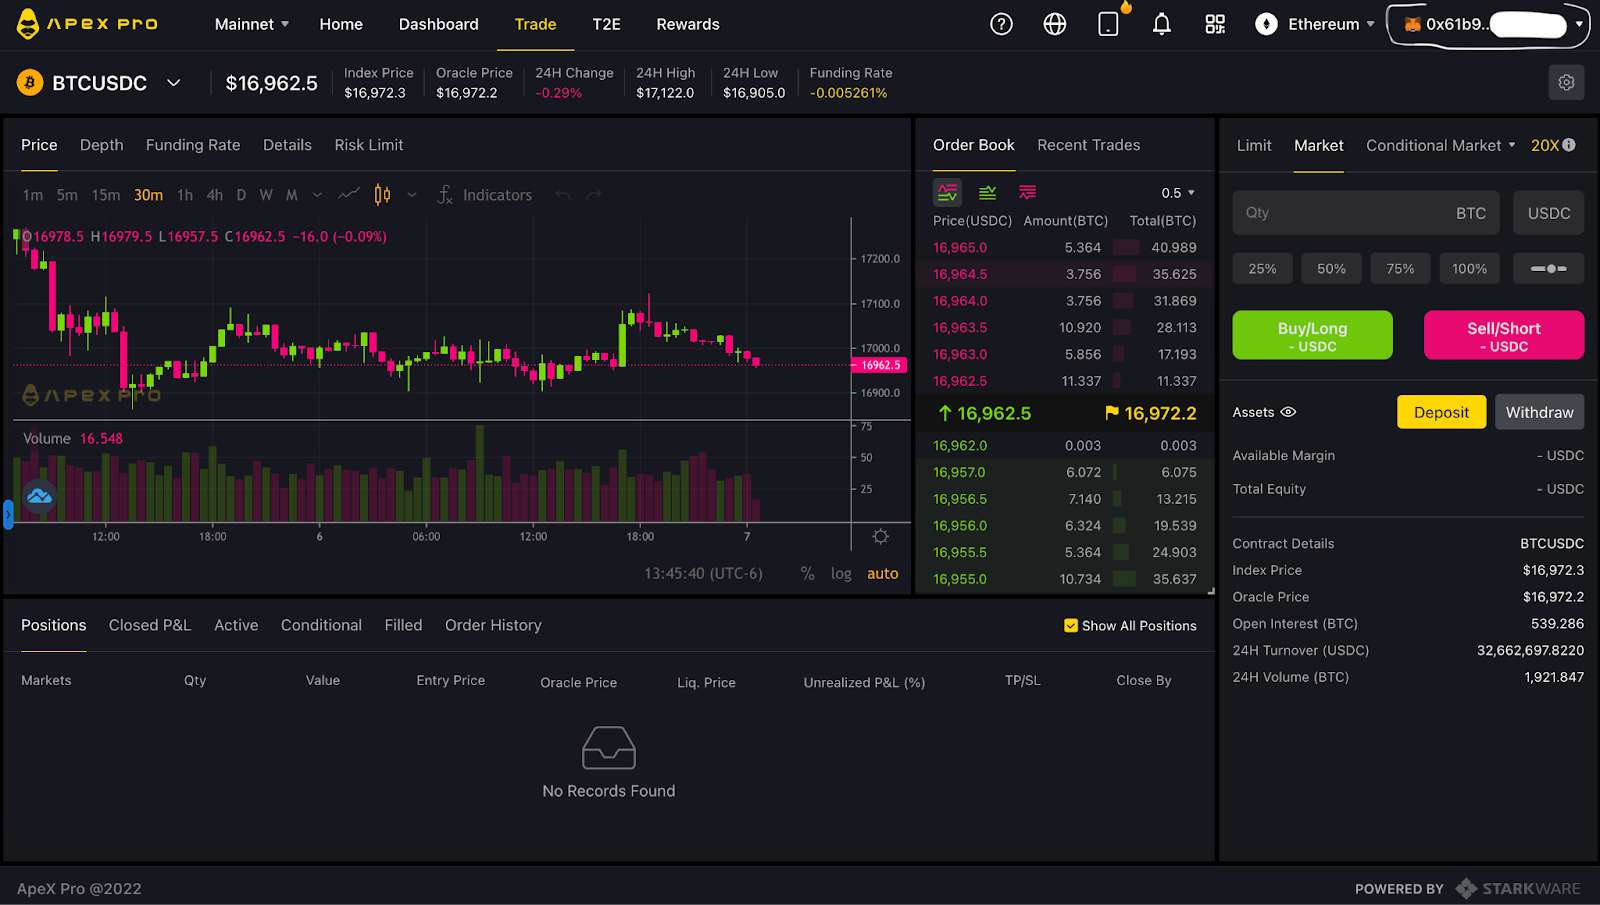Click the leverage info icon next to 20X
This screenshot has height=905, width=1600.
coord(1569,145)
